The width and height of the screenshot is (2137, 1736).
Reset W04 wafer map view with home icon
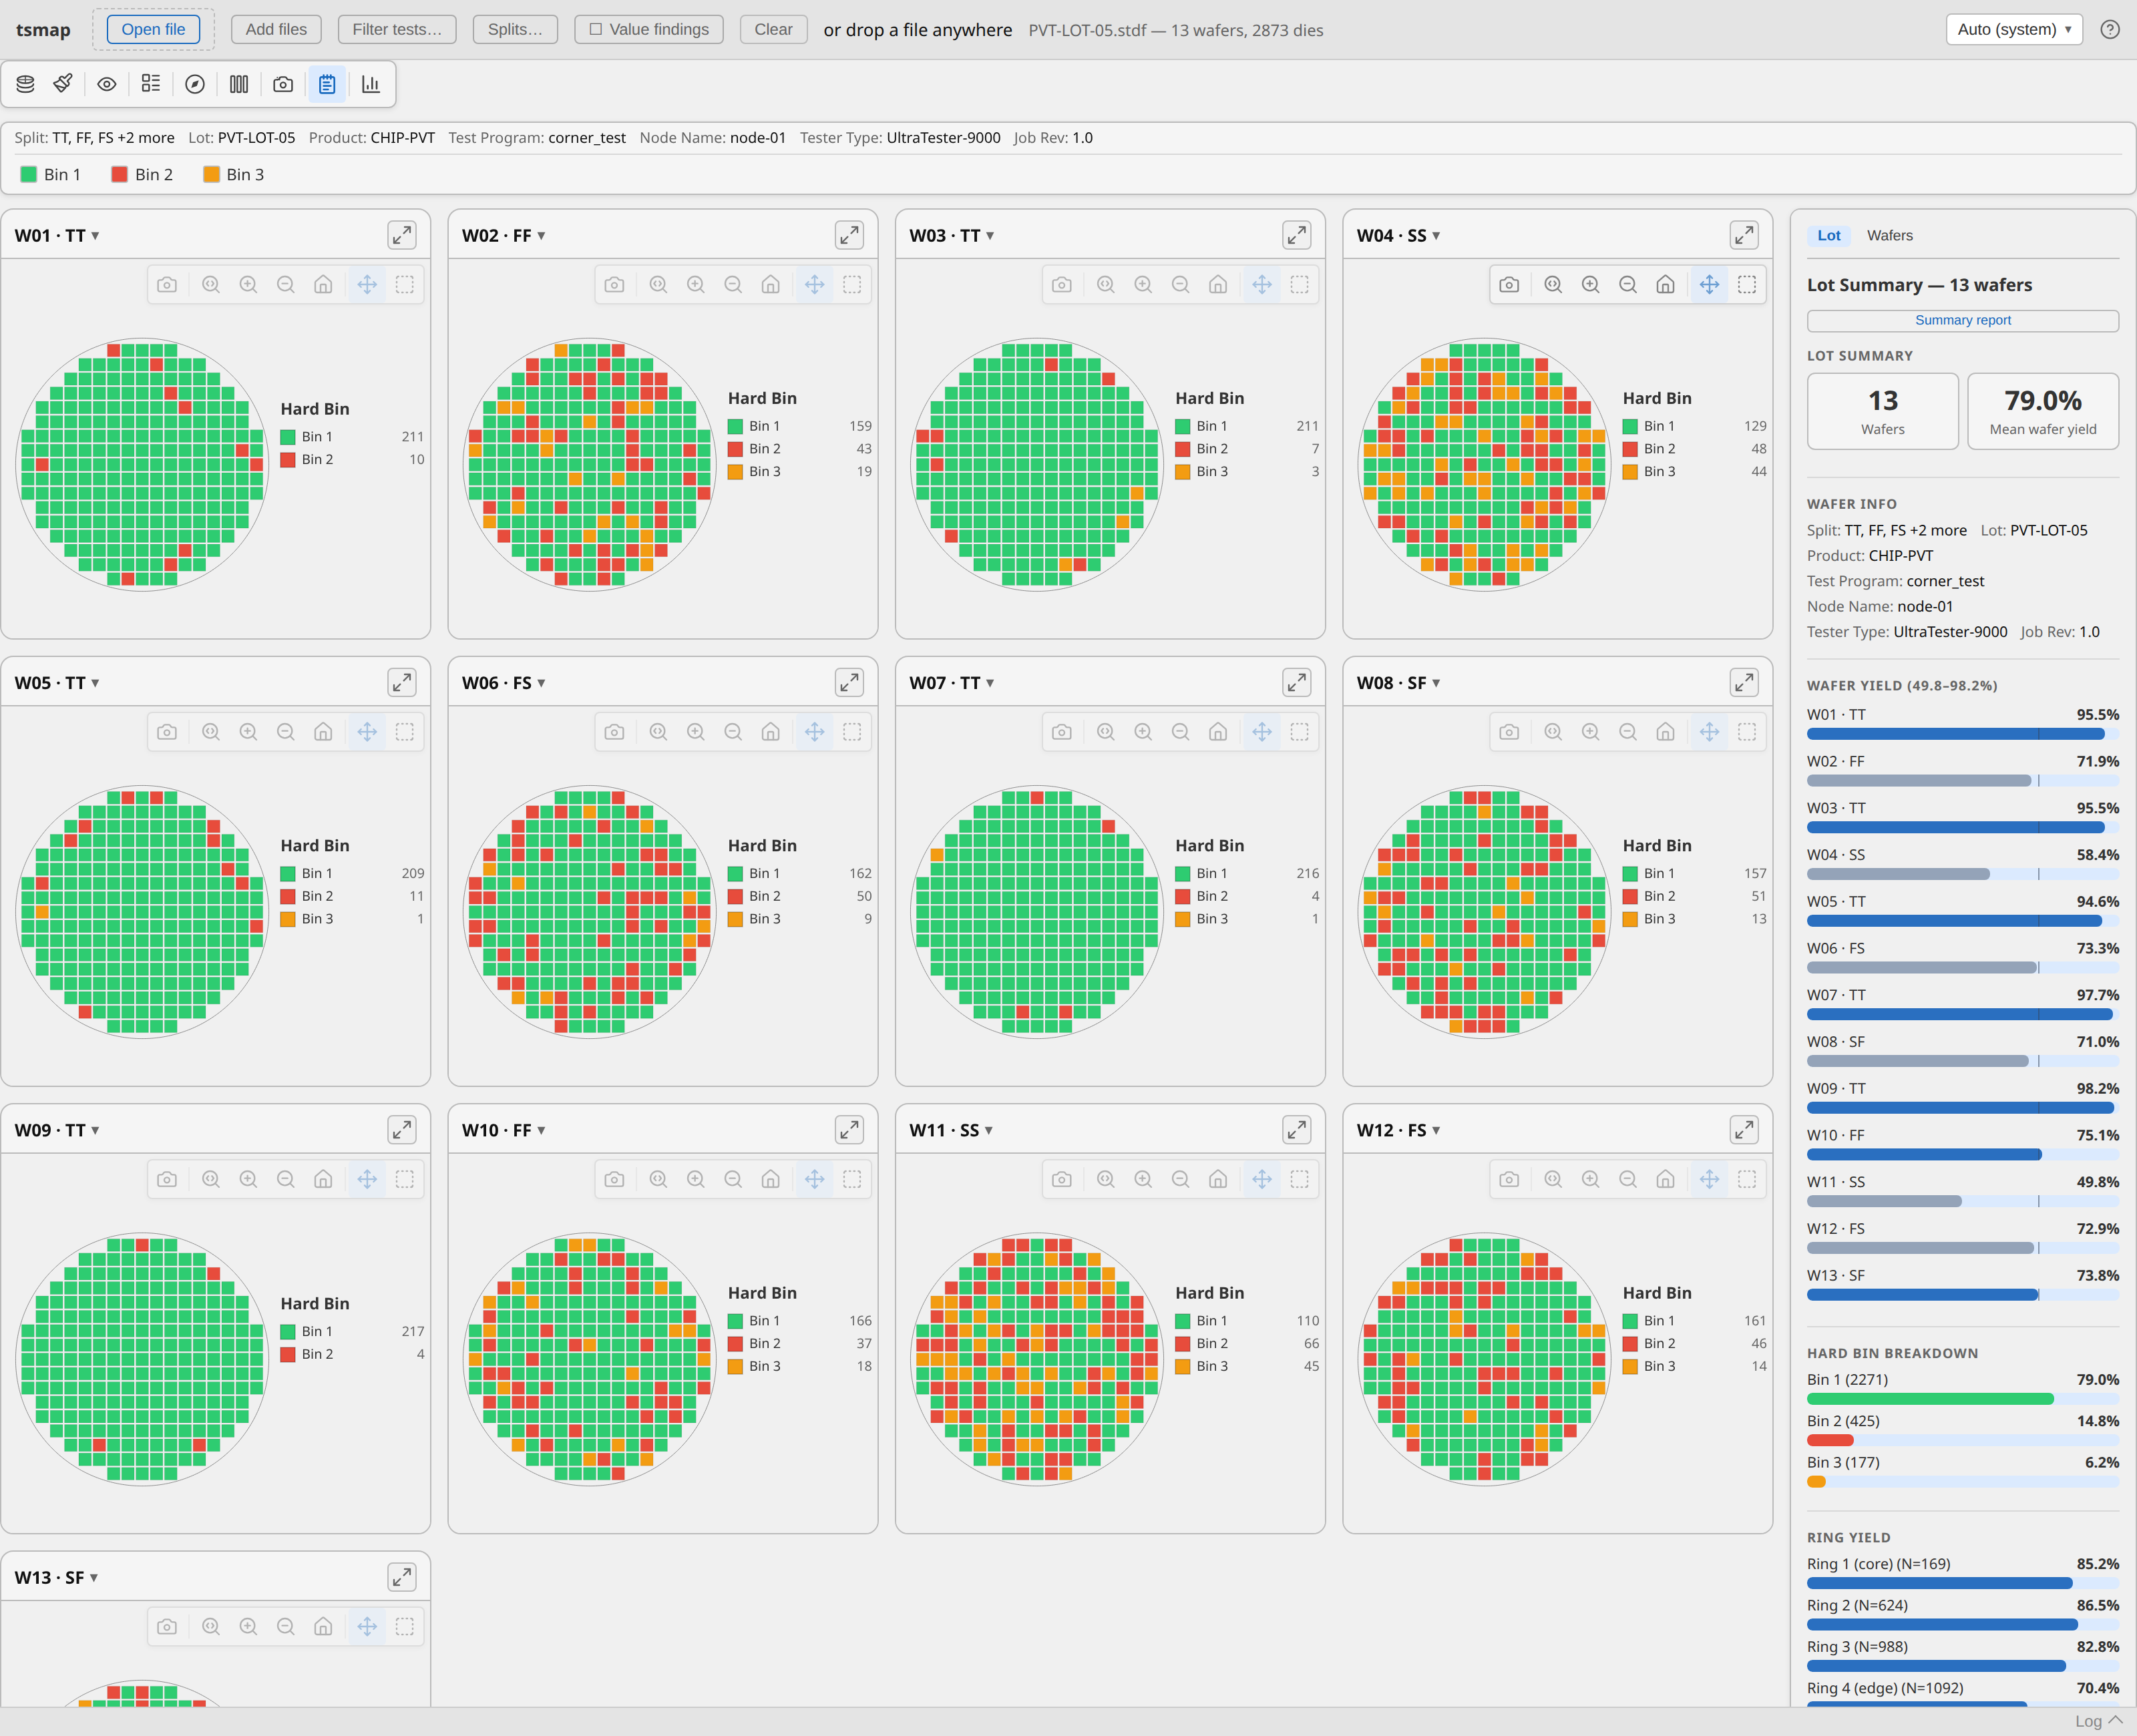click(1665, 285)
